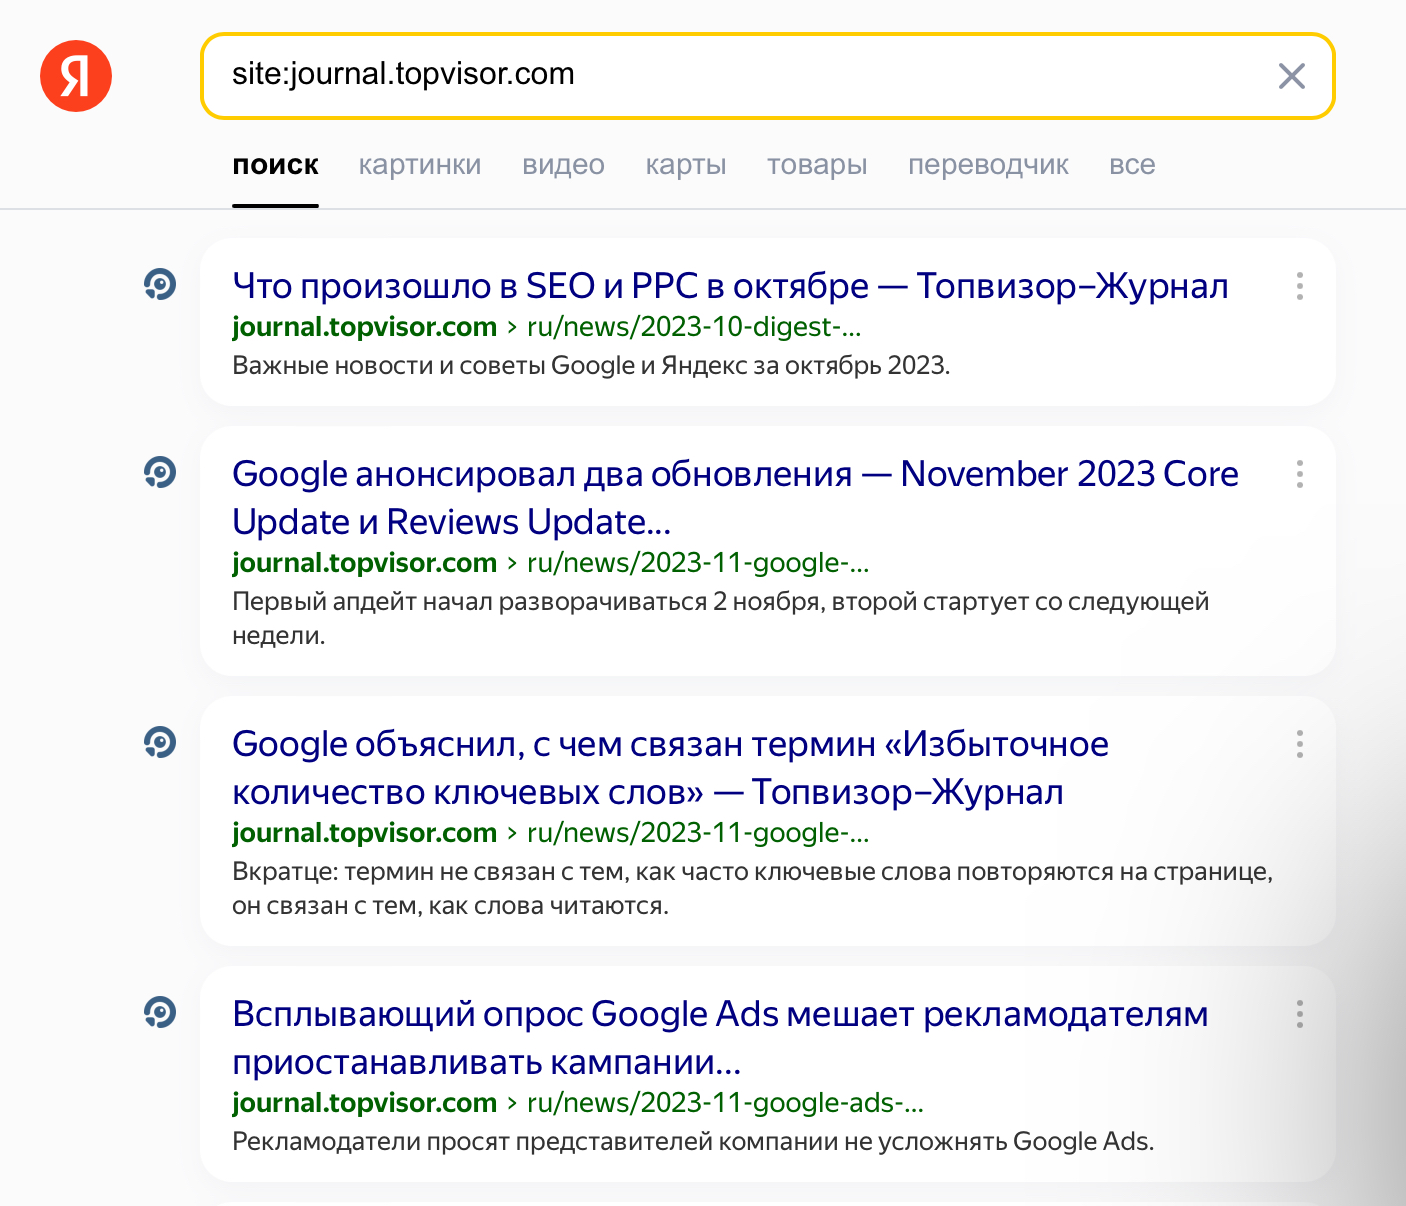Image resolution: width=1406 pixels, height=1206 pixels.
Task: Click favicon beside the Google Ads опрос result
Action: (160, 1013)
